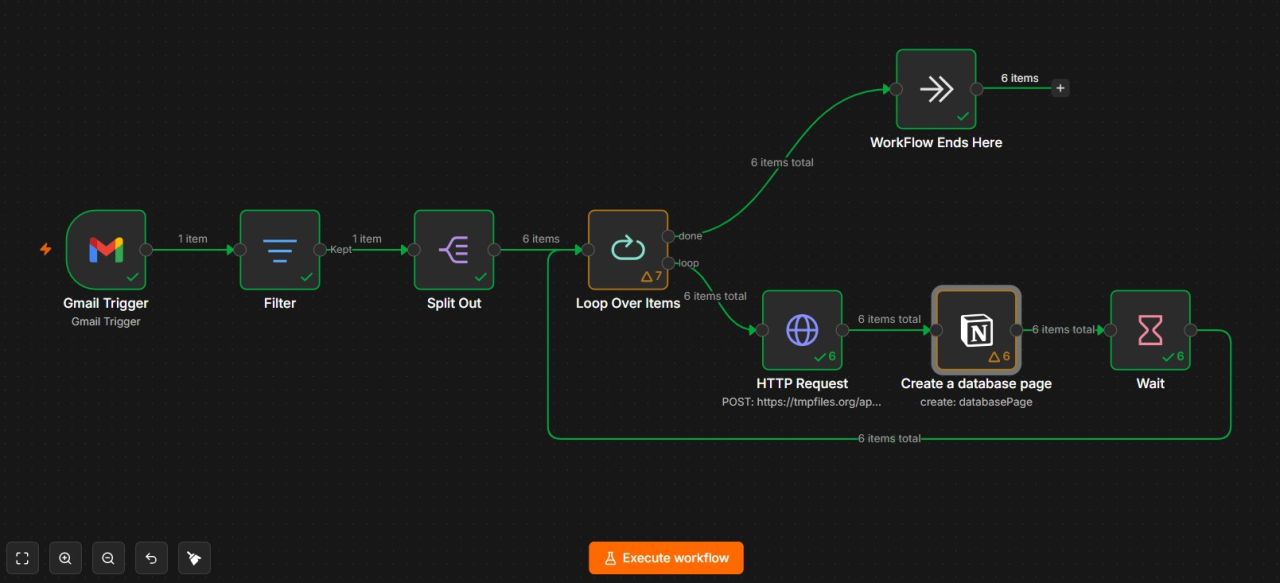1280x583 pixels.
Task: Open the Filter node
Action: (280, 249)
